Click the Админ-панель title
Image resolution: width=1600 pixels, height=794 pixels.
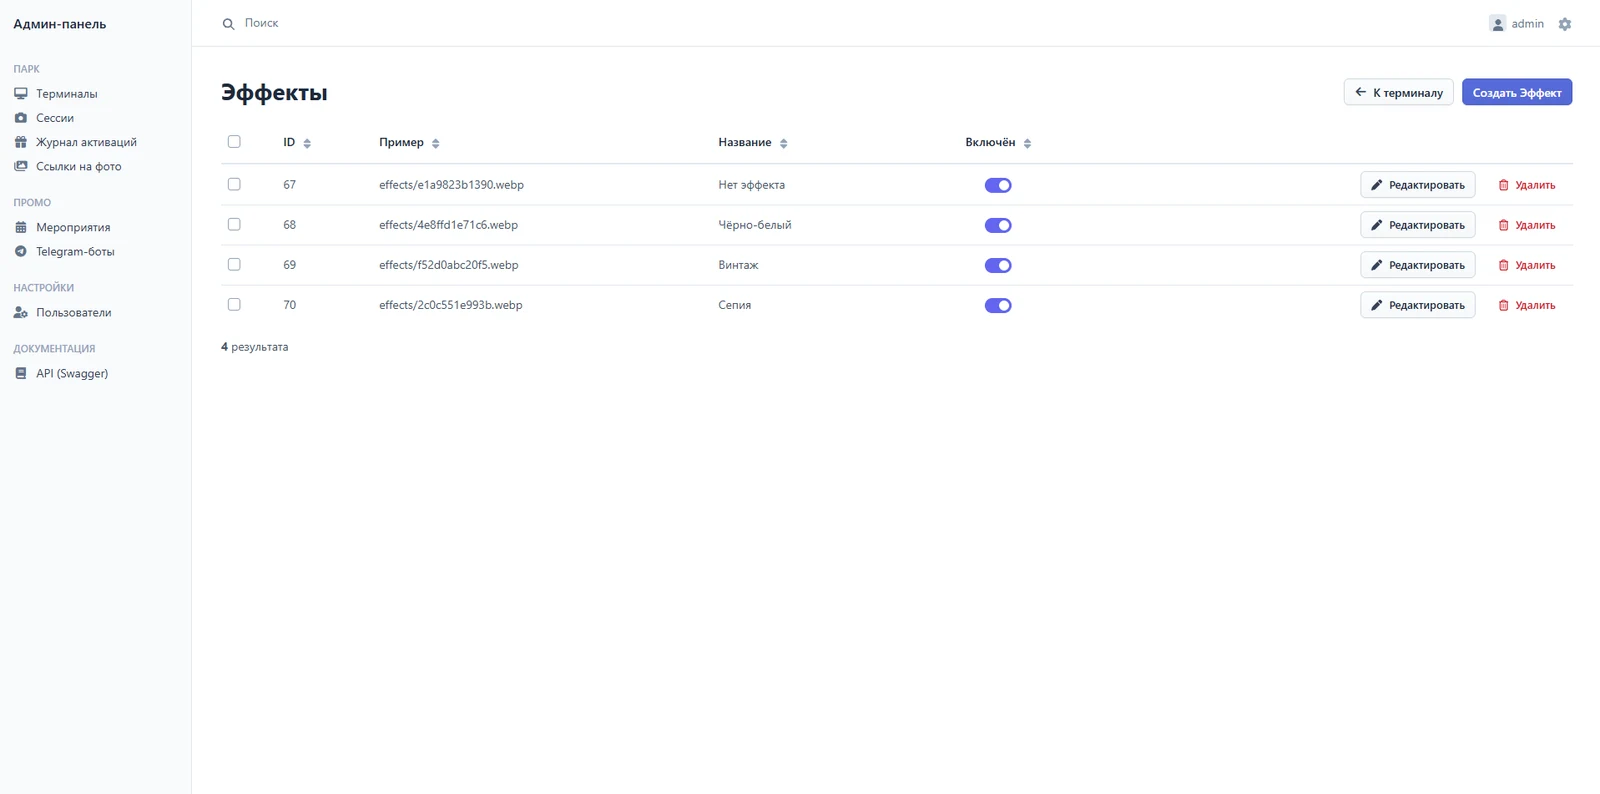(60, 24)
